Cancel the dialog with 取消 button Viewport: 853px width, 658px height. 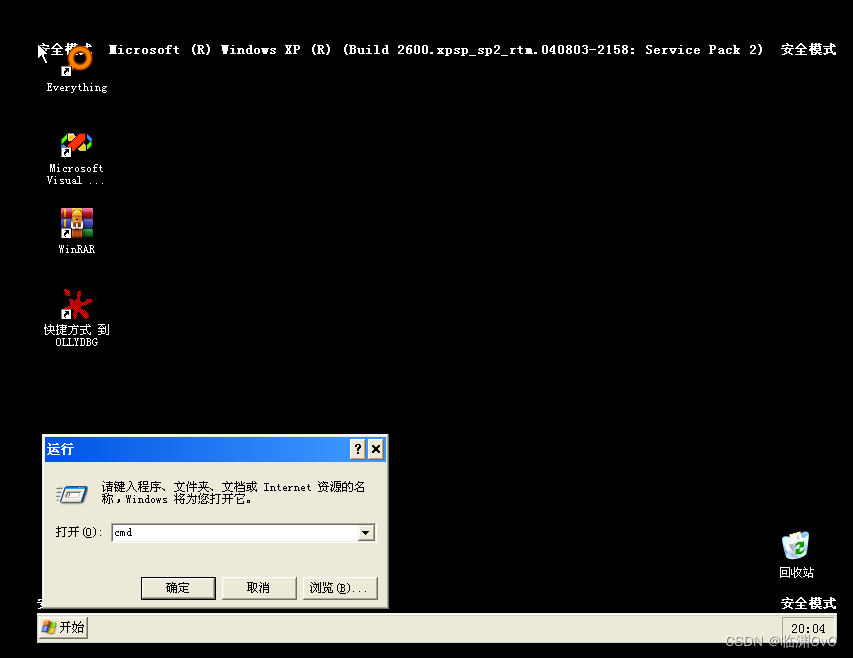pyautogui.click(x=259, y=588)
